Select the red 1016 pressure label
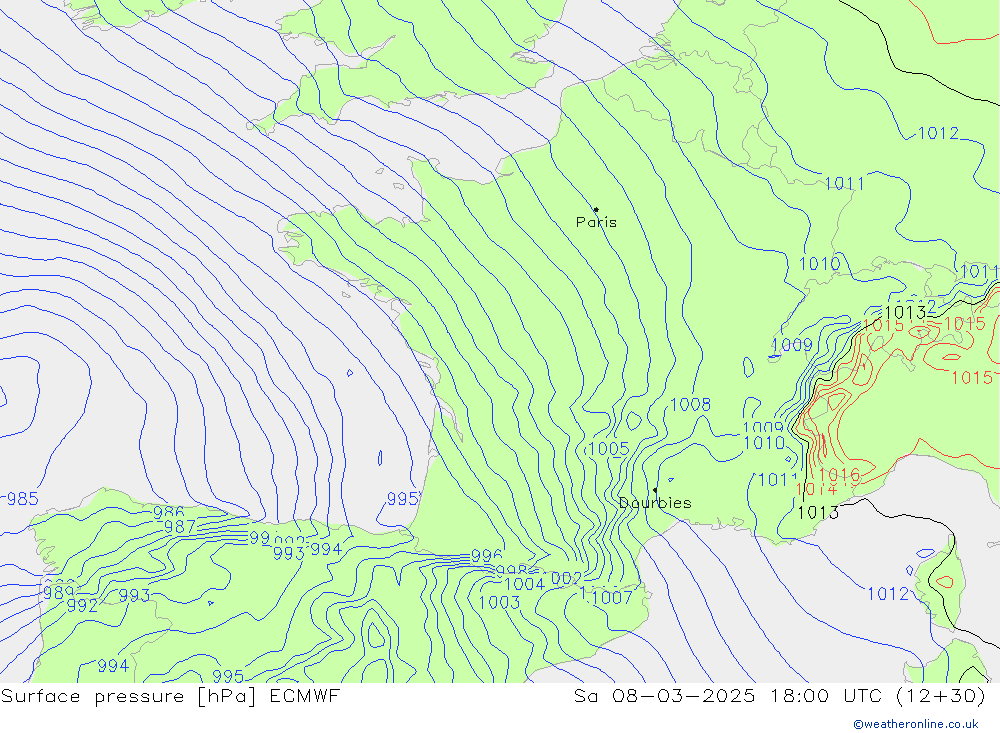 [839, 475]
